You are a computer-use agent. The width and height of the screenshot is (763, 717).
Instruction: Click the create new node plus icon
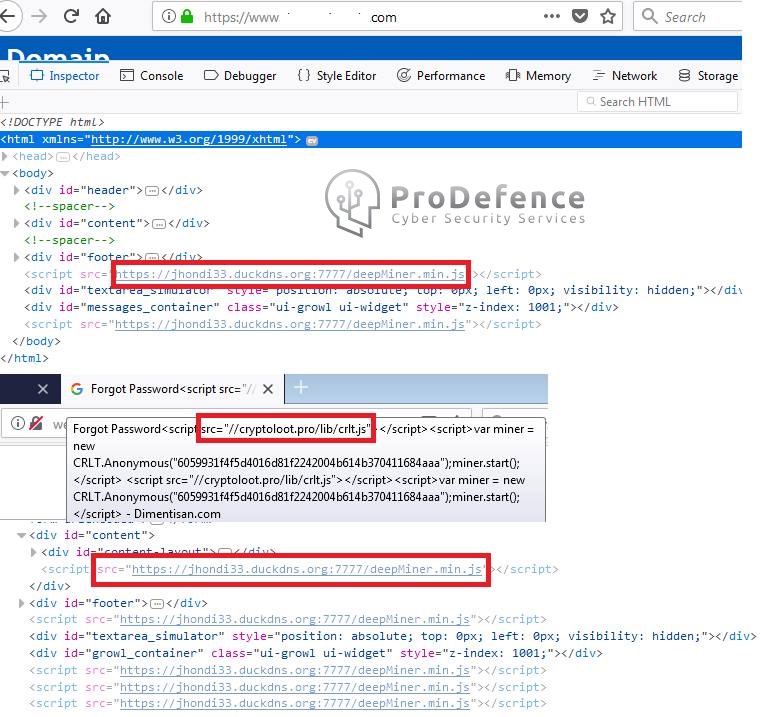(x=4, y=102)
